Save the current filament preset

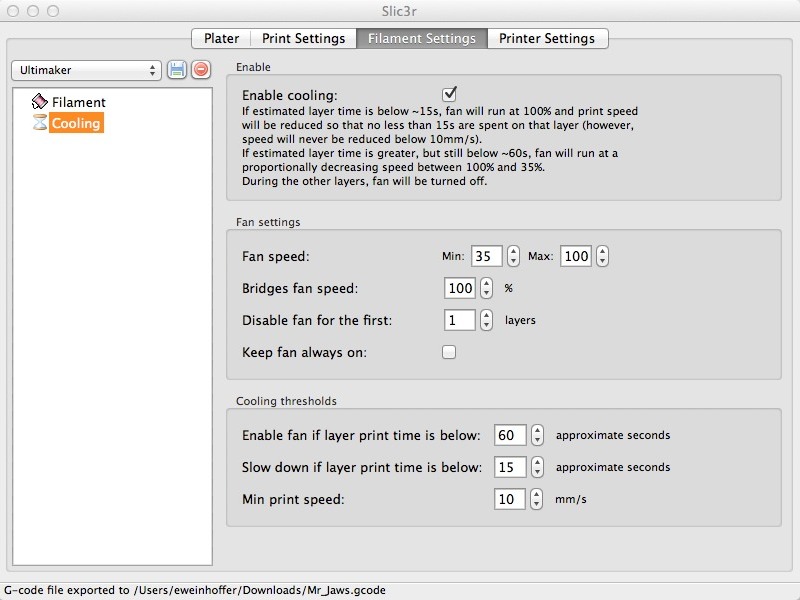[177, 70]
